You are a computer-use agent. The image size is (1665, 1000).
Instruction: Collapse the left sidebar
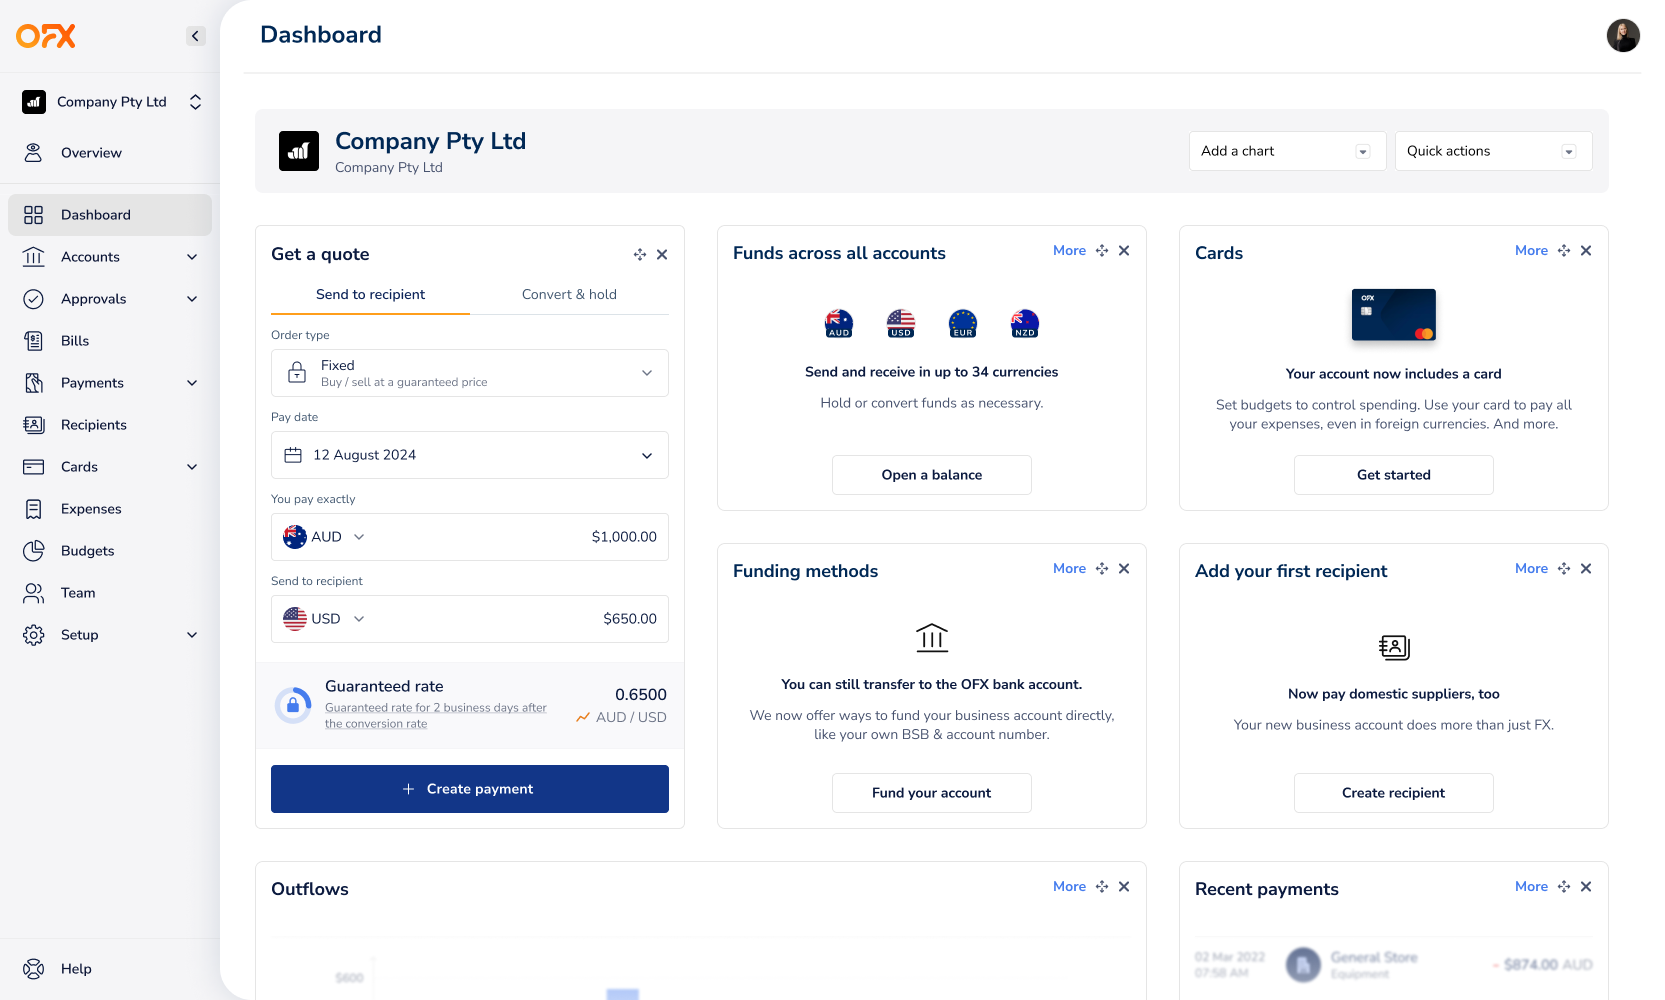(x=196, y=35)
